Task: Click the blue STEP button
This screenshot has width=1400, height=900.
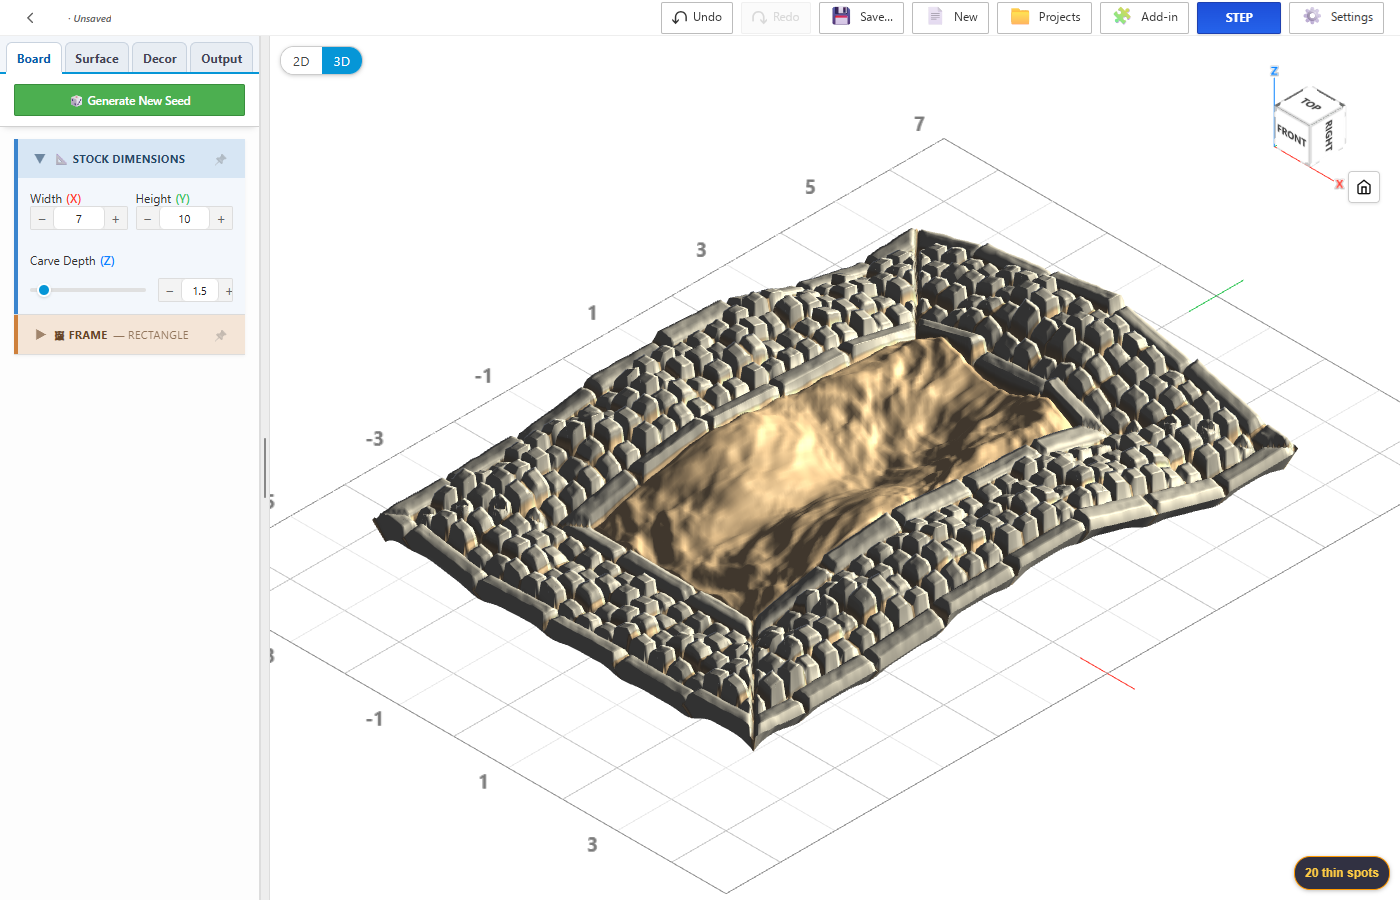Action: coord(1239,17)
